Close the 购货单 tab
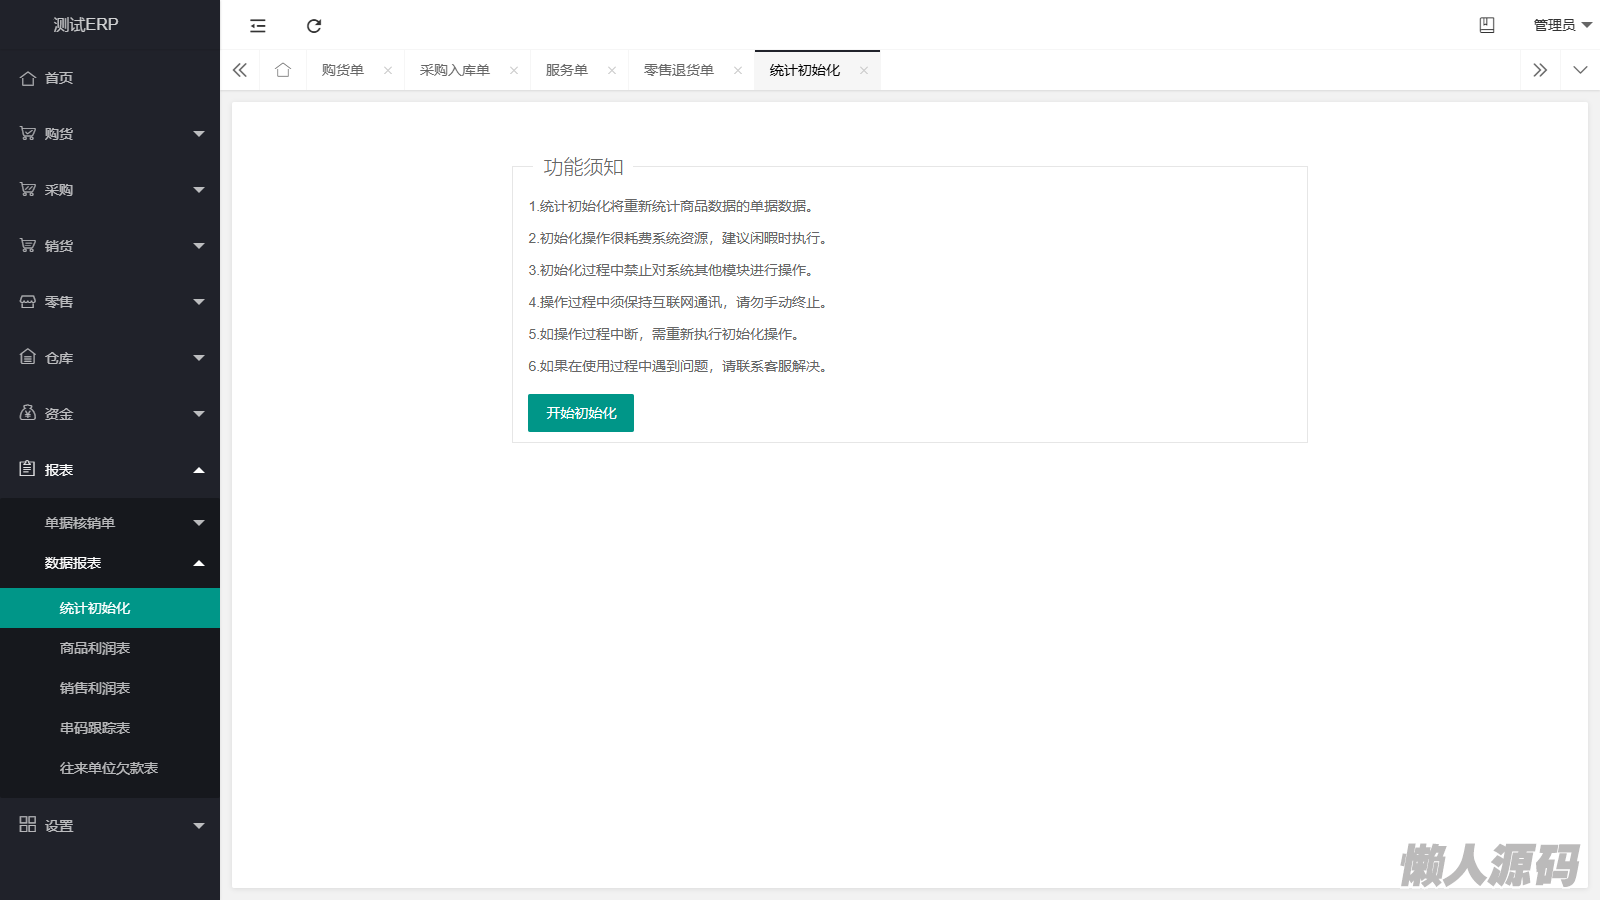The height and width of the screenshot is (900, 1600). click(x=388, y=70)
